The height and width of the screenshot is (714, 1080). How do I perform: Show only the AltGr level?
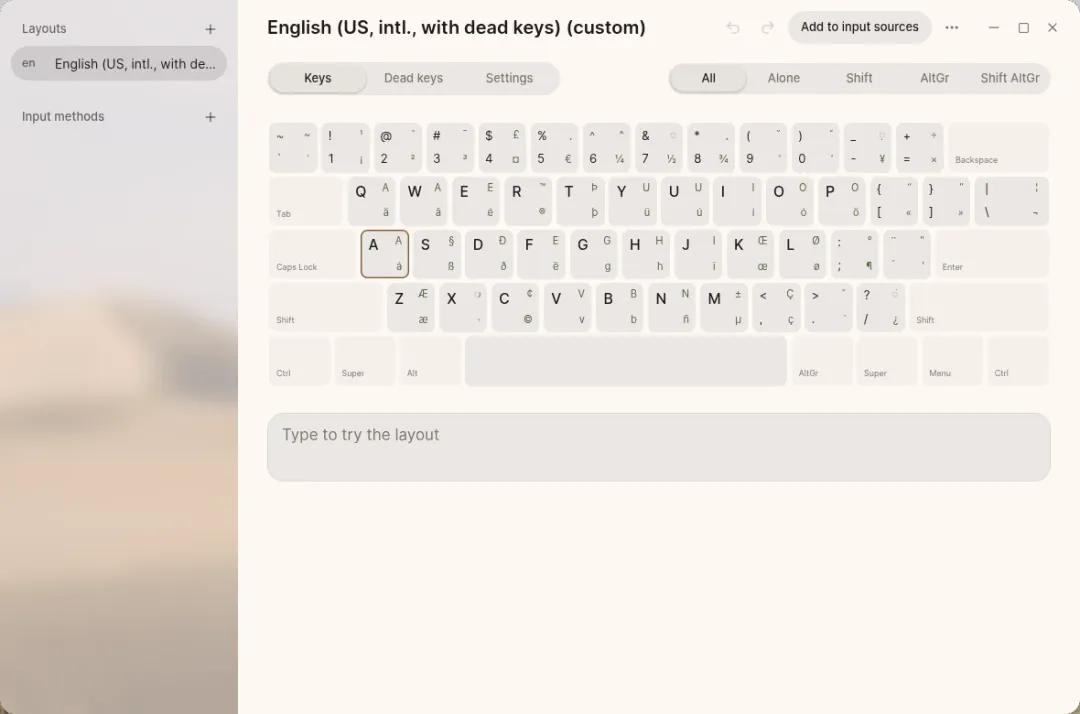coord(935,78)
